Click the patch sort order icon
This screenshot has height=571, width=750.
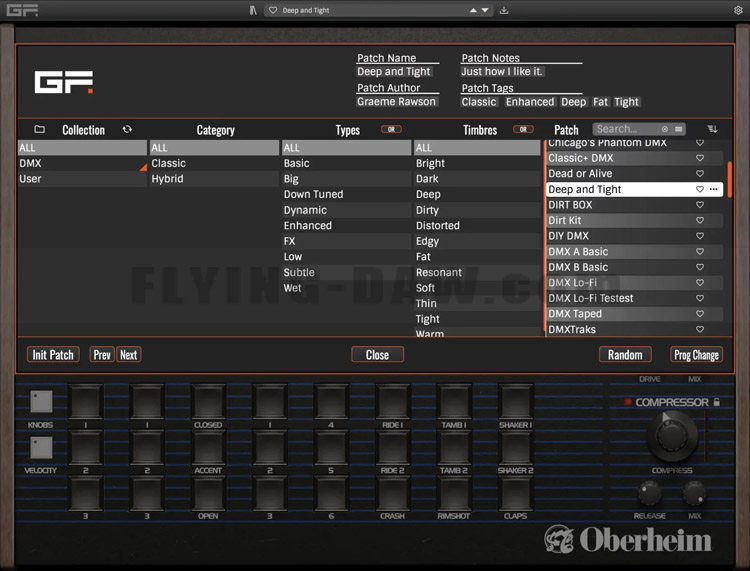click(712, 129)
